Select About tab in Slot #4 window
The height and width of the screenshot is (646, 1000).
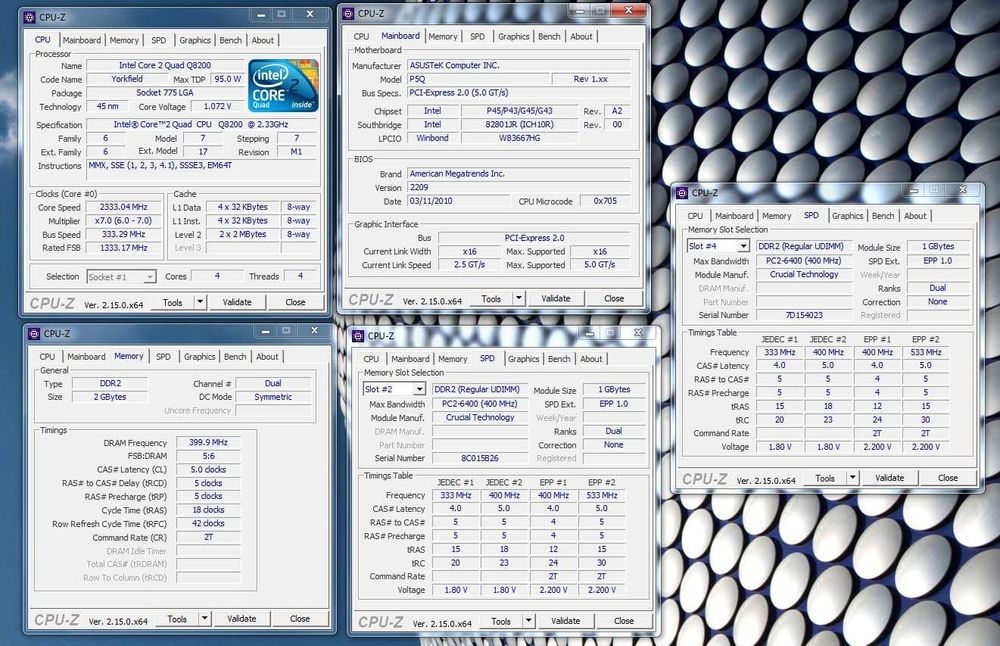915,215
